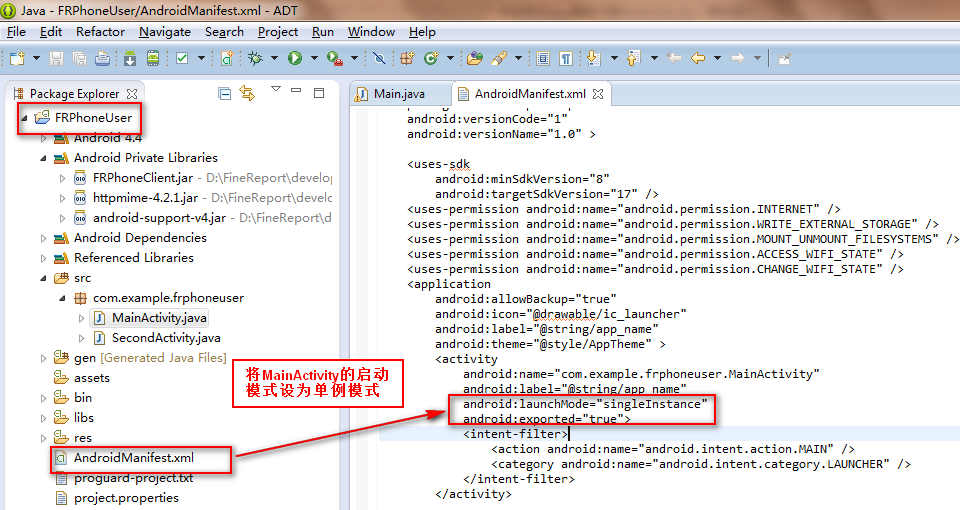Open the Next Annotation dropdown arrow

click(x=613, y=58)
